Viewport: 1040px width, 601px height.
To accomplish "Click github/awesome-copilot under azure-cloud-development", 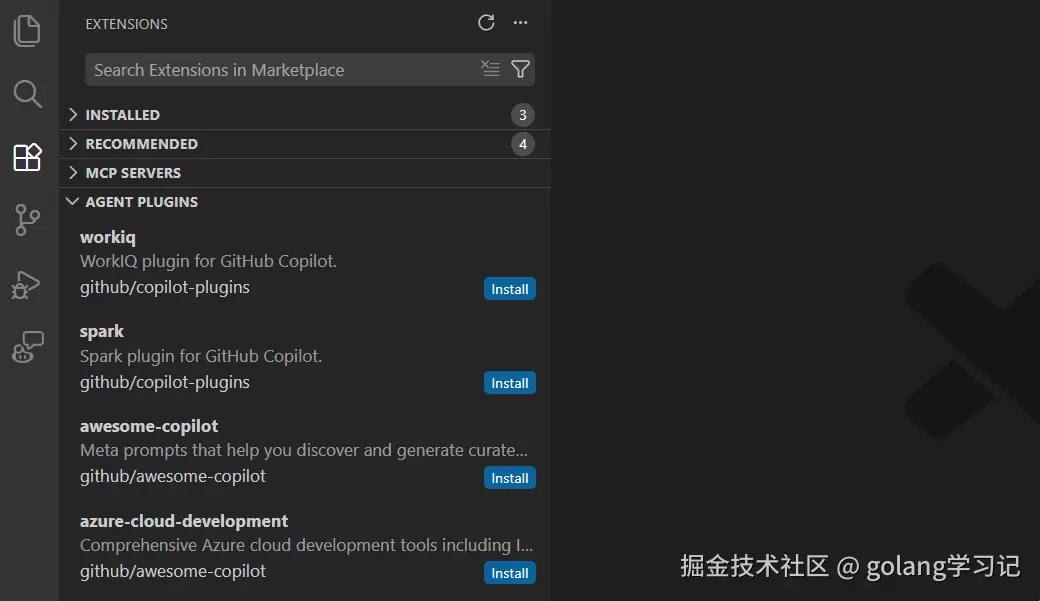I will tap(172, 571).
